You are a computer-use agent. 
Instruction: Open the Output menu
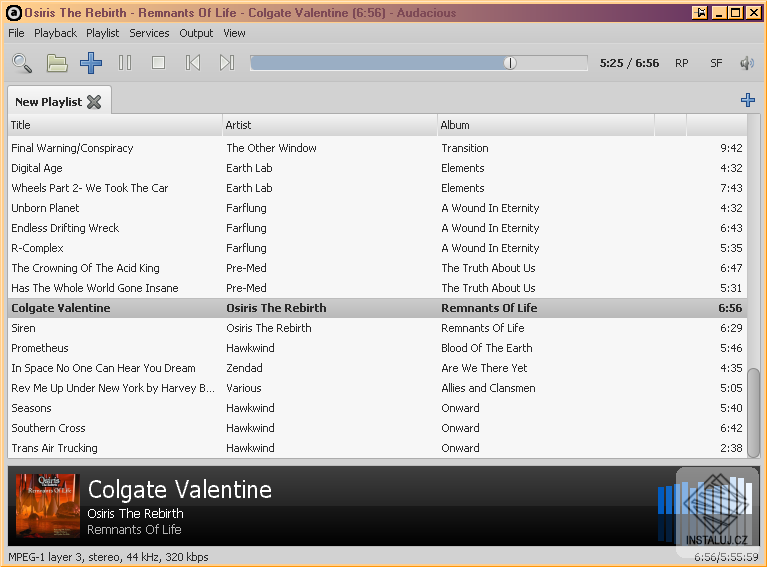click(196, 33)
